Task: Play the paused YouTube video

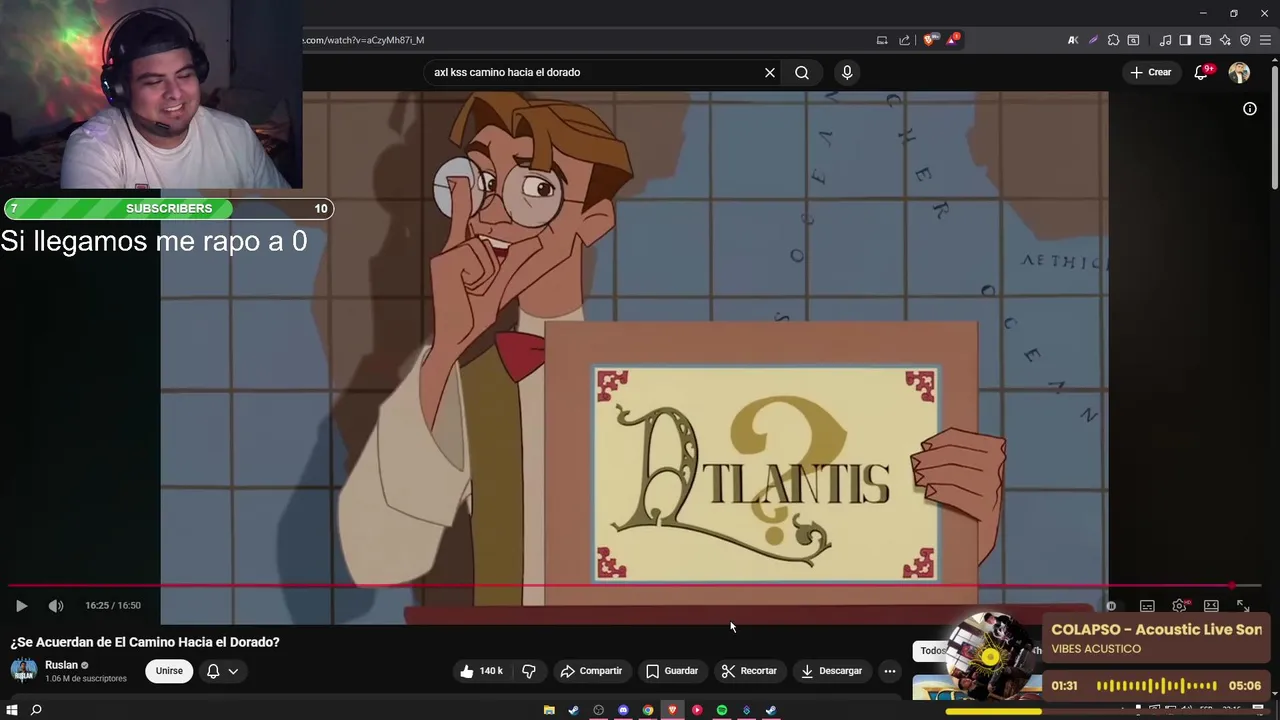Action: (x=21, y=606)
